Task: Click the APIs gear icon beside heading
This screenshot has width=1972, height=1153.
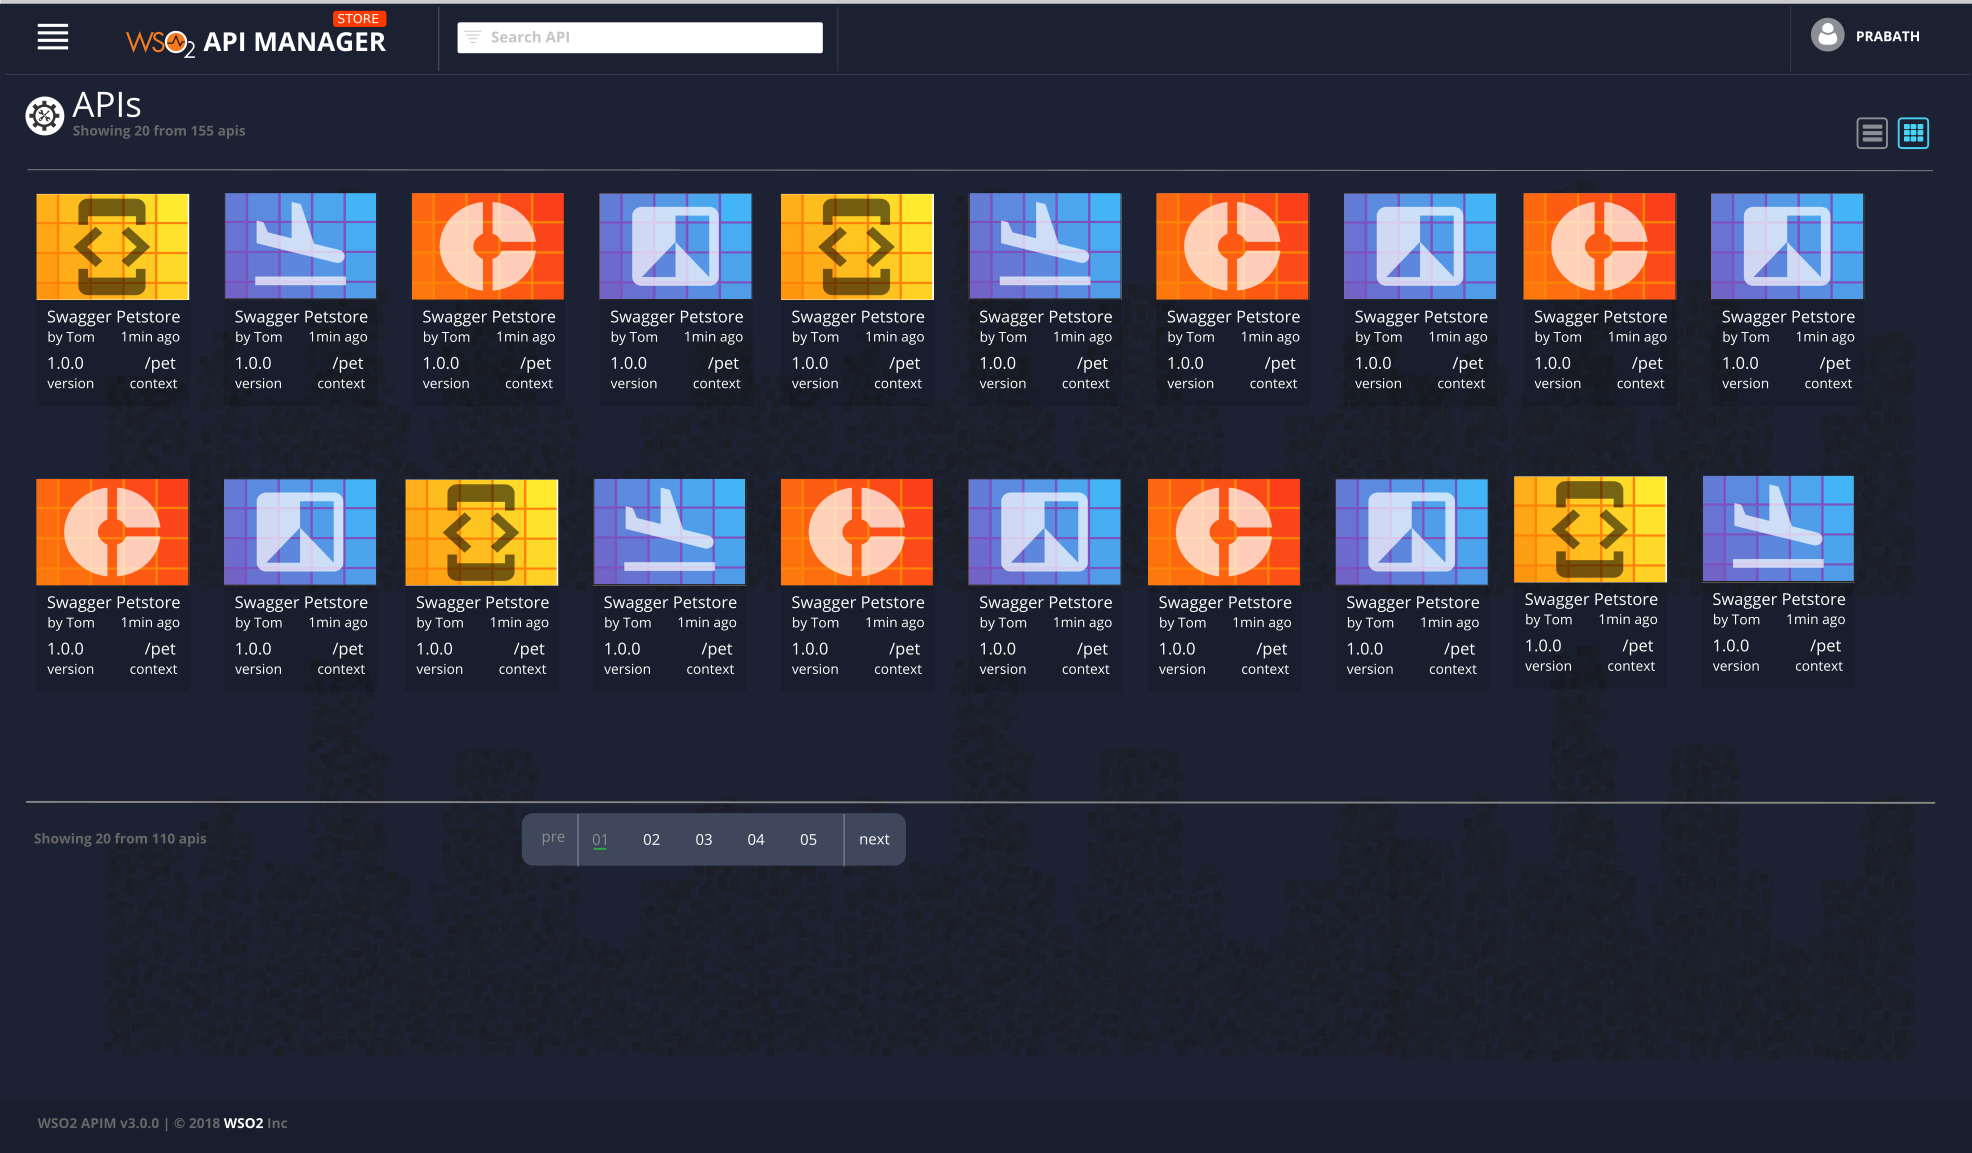Action: pos(44,116)
